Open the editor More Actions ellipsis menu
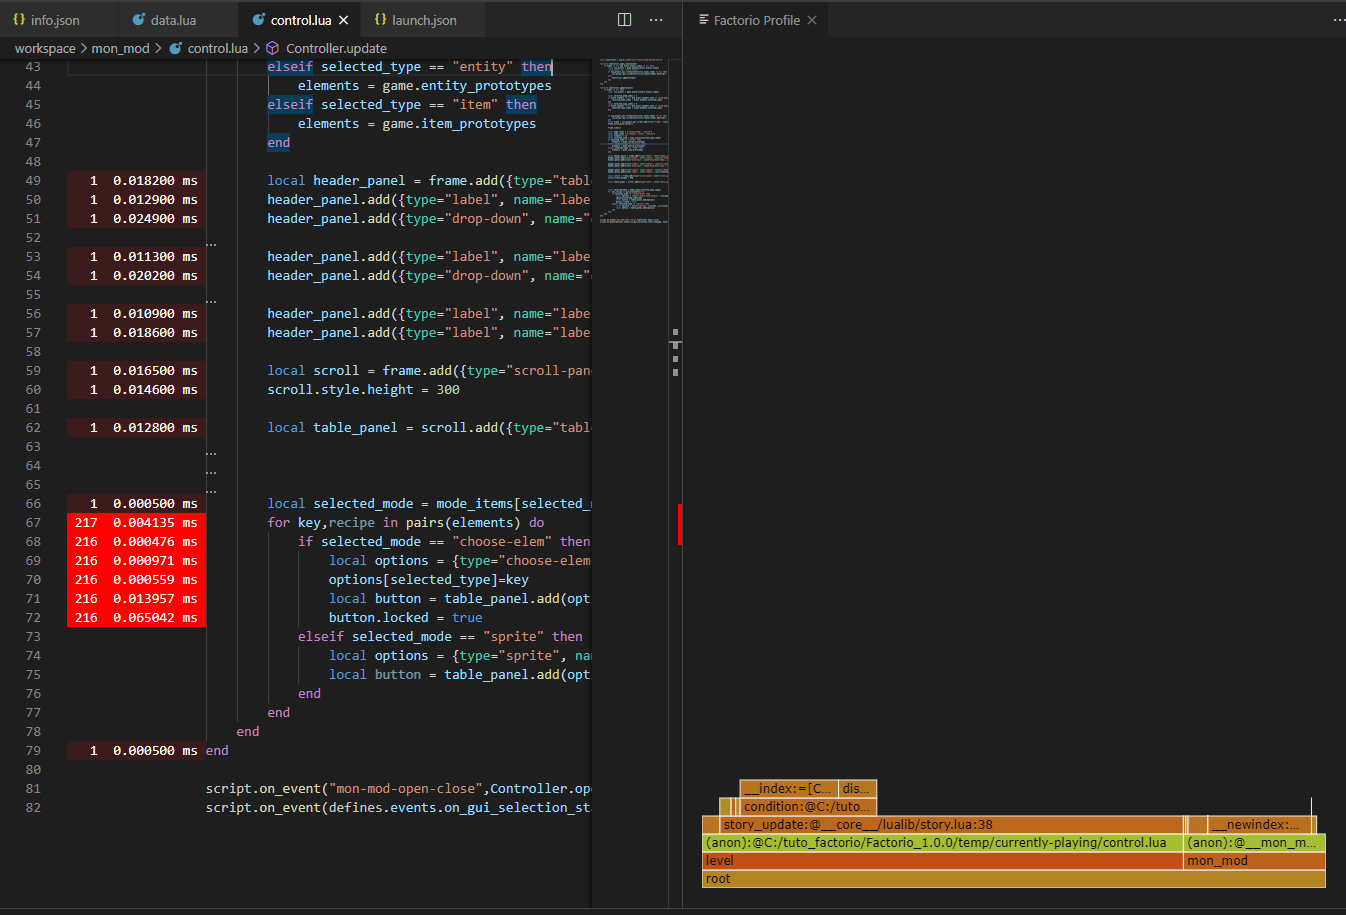The height and width of the screenshot is (915, 1346). (x=656, y=20)
